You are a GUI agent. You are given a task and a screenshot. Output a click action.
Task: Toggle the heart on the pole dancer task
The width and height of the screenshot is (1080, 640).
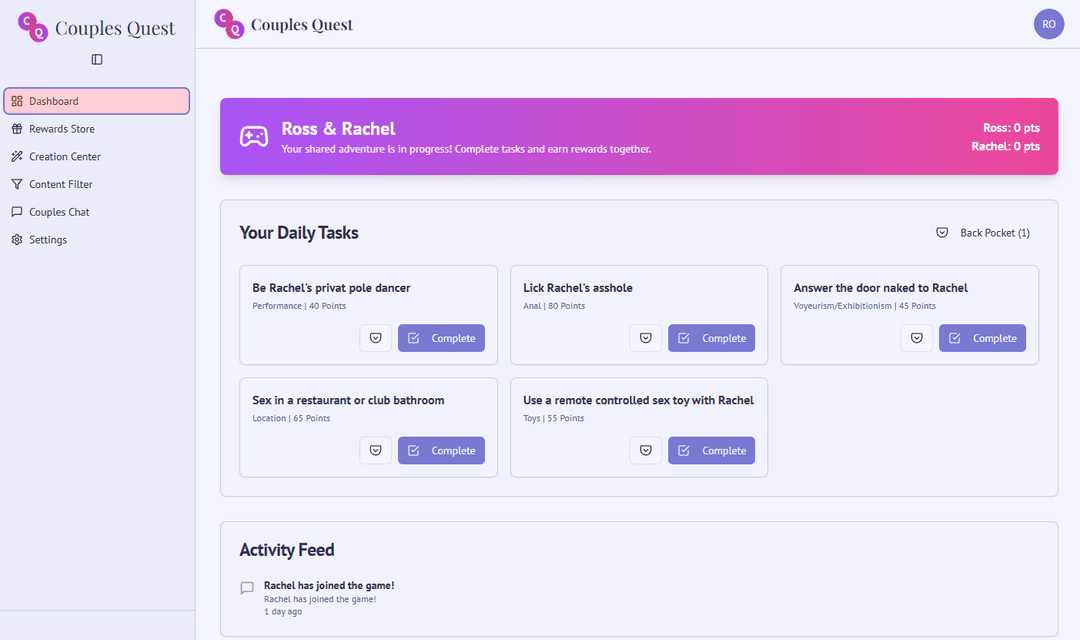click(x=375, y=338)
